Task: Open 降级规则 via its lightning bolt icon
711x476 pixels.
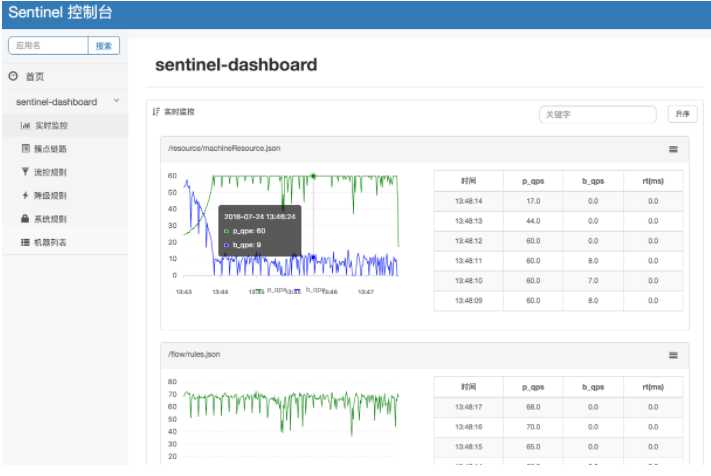Action: (25, 195)
